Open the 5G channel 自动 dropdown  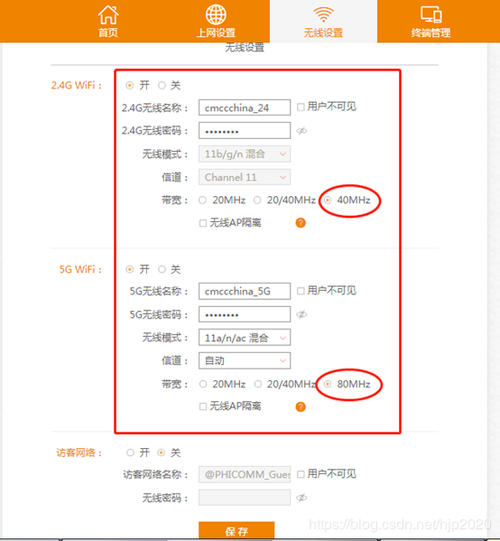coord(244,361)
